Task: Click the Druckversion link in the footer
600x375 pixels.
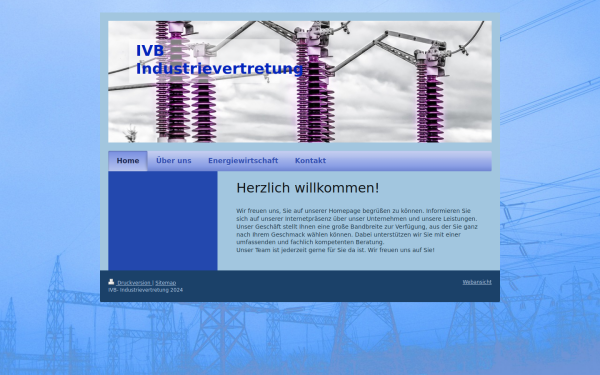Action: coord(134,283)
